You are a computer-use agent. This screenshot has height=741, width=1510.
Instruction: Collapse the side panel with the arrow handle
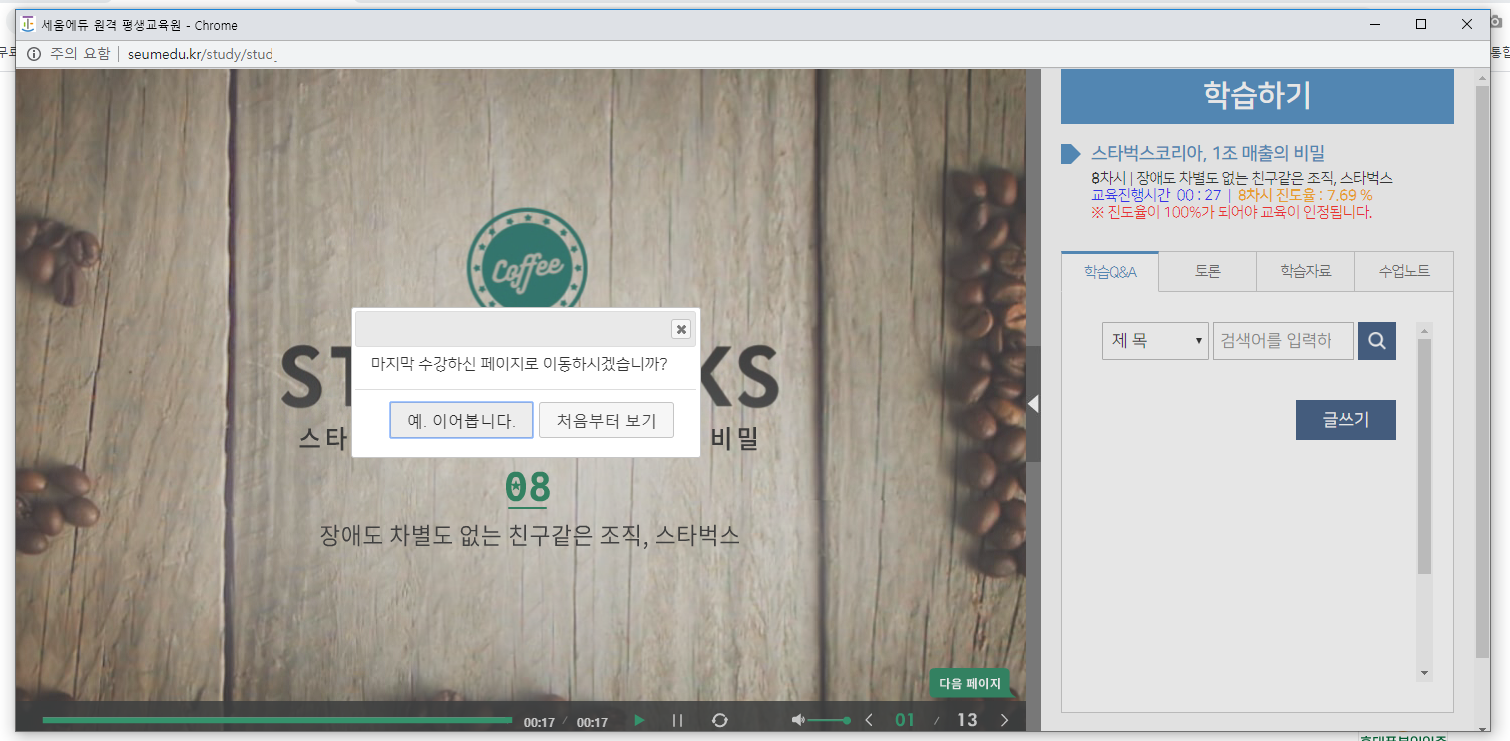tap(1033, 403)
